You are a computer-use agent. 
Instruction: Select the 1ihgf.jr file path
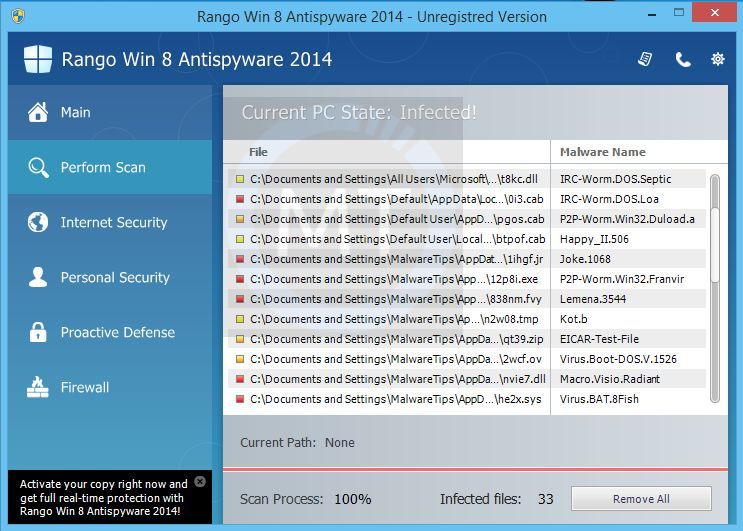click(397, 259)
